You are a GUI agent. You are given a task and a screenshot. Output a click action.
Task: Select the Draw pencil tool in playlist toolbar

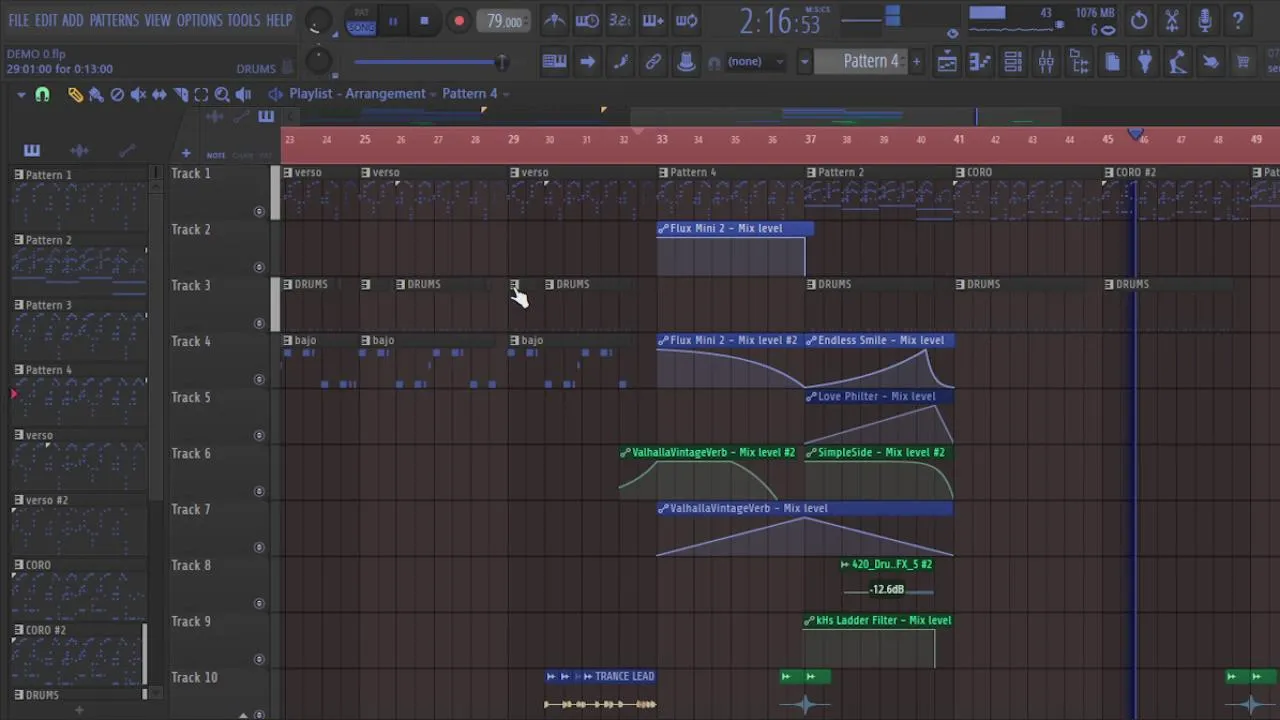pyautogui.click(x=75, y=94)
